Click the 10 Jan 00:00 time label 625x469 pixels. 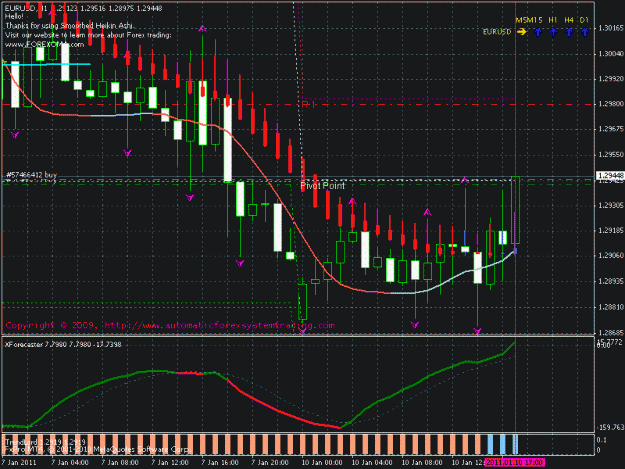pyautogui.click(x=322, y=463)
